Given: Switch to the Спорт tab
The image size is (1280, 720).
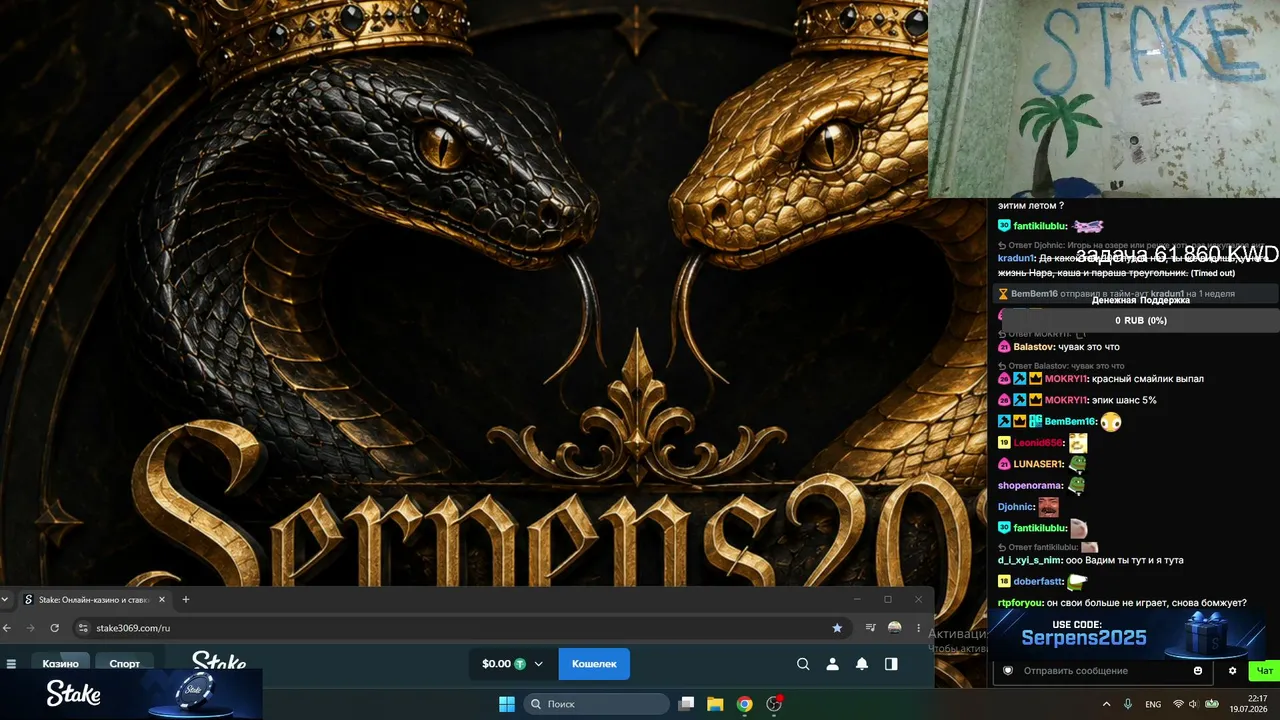Looking at the screenshot, I should click(x=125, y=664).
